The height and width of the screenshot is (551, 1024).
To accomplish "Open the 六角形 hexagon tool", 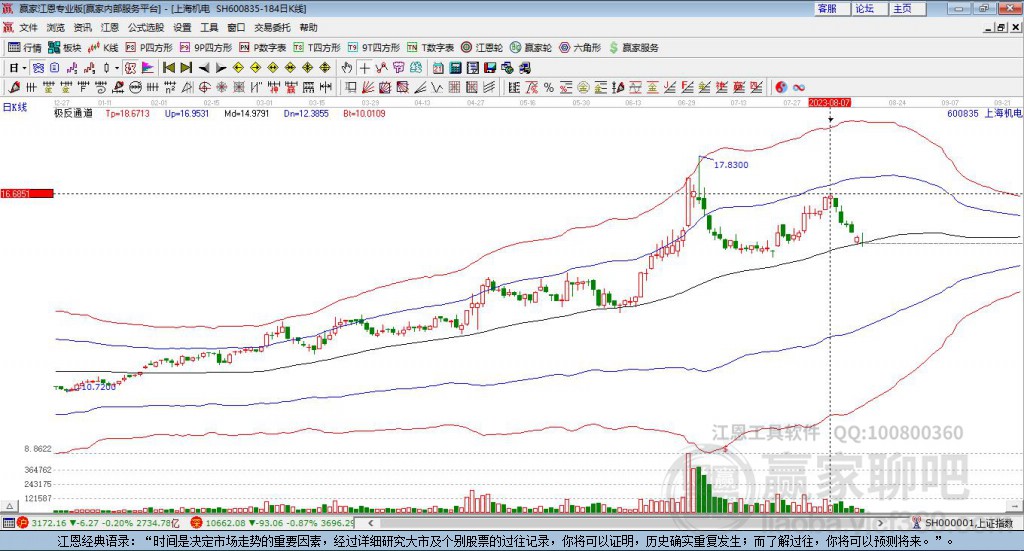I will 580,48.
